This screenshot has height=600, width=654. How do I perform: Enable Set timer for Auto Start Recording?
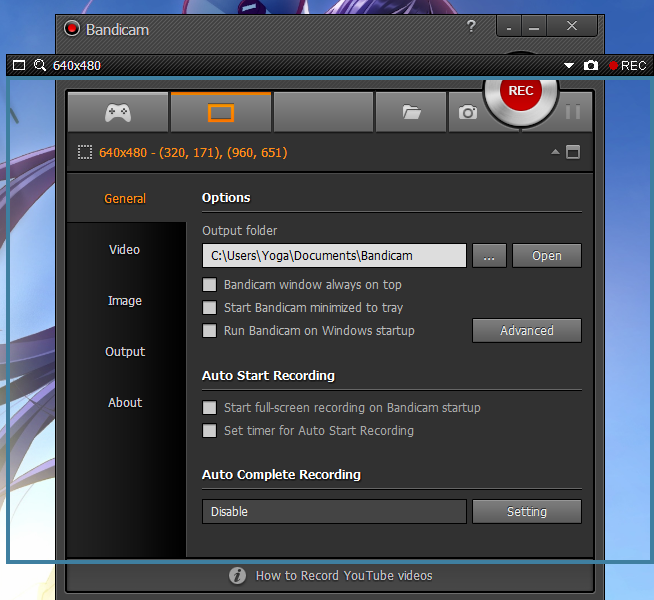click(x=209, y=430)
